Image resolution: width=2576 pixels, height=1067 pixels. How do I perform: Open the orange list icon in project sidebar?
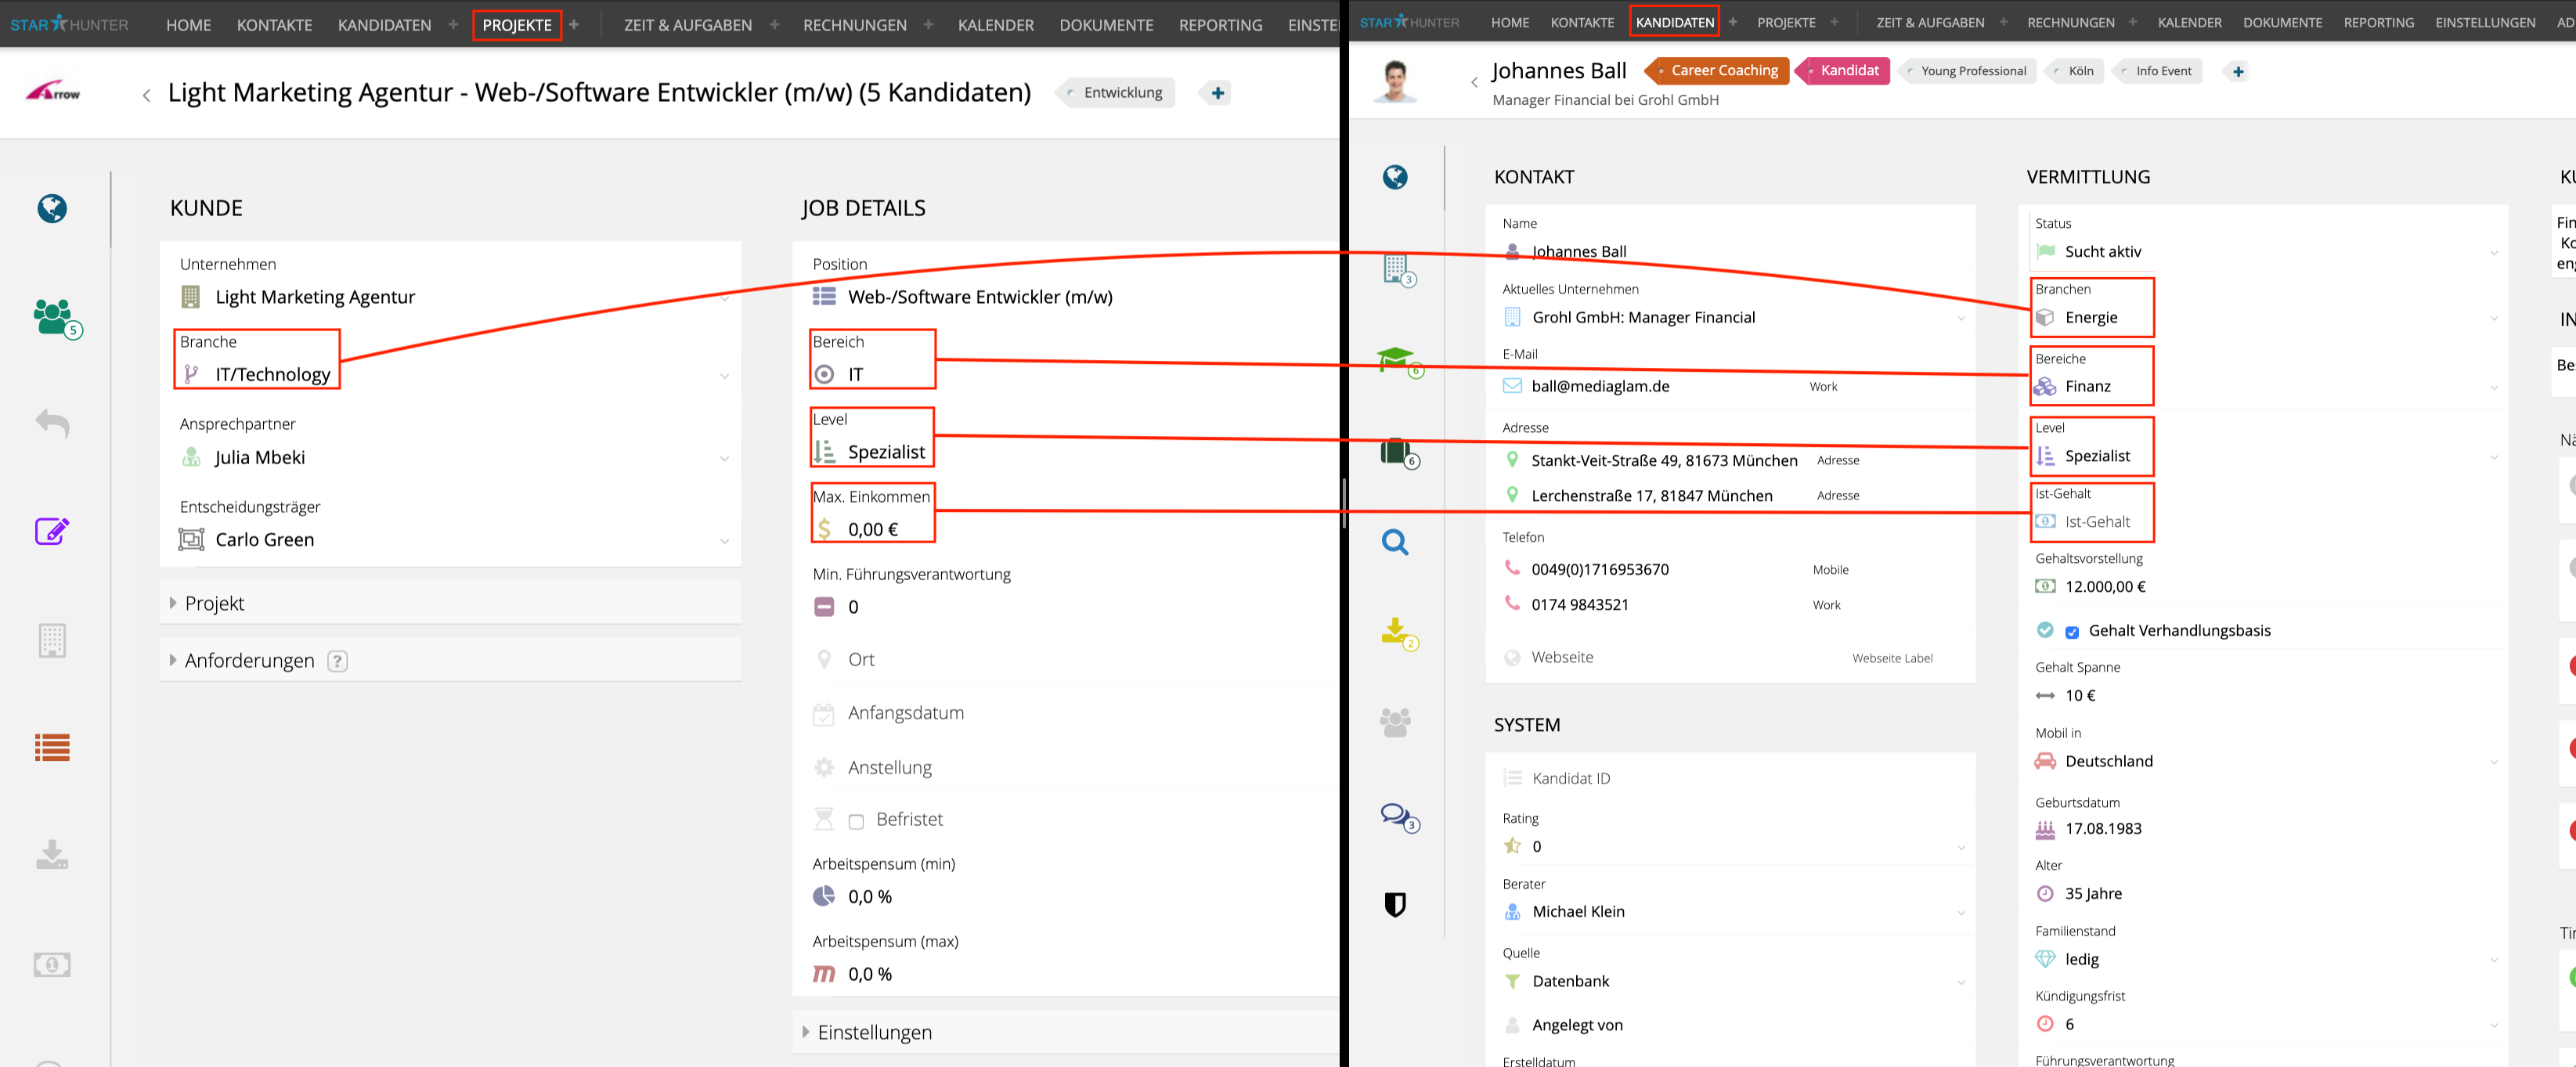tap(52, 747)
